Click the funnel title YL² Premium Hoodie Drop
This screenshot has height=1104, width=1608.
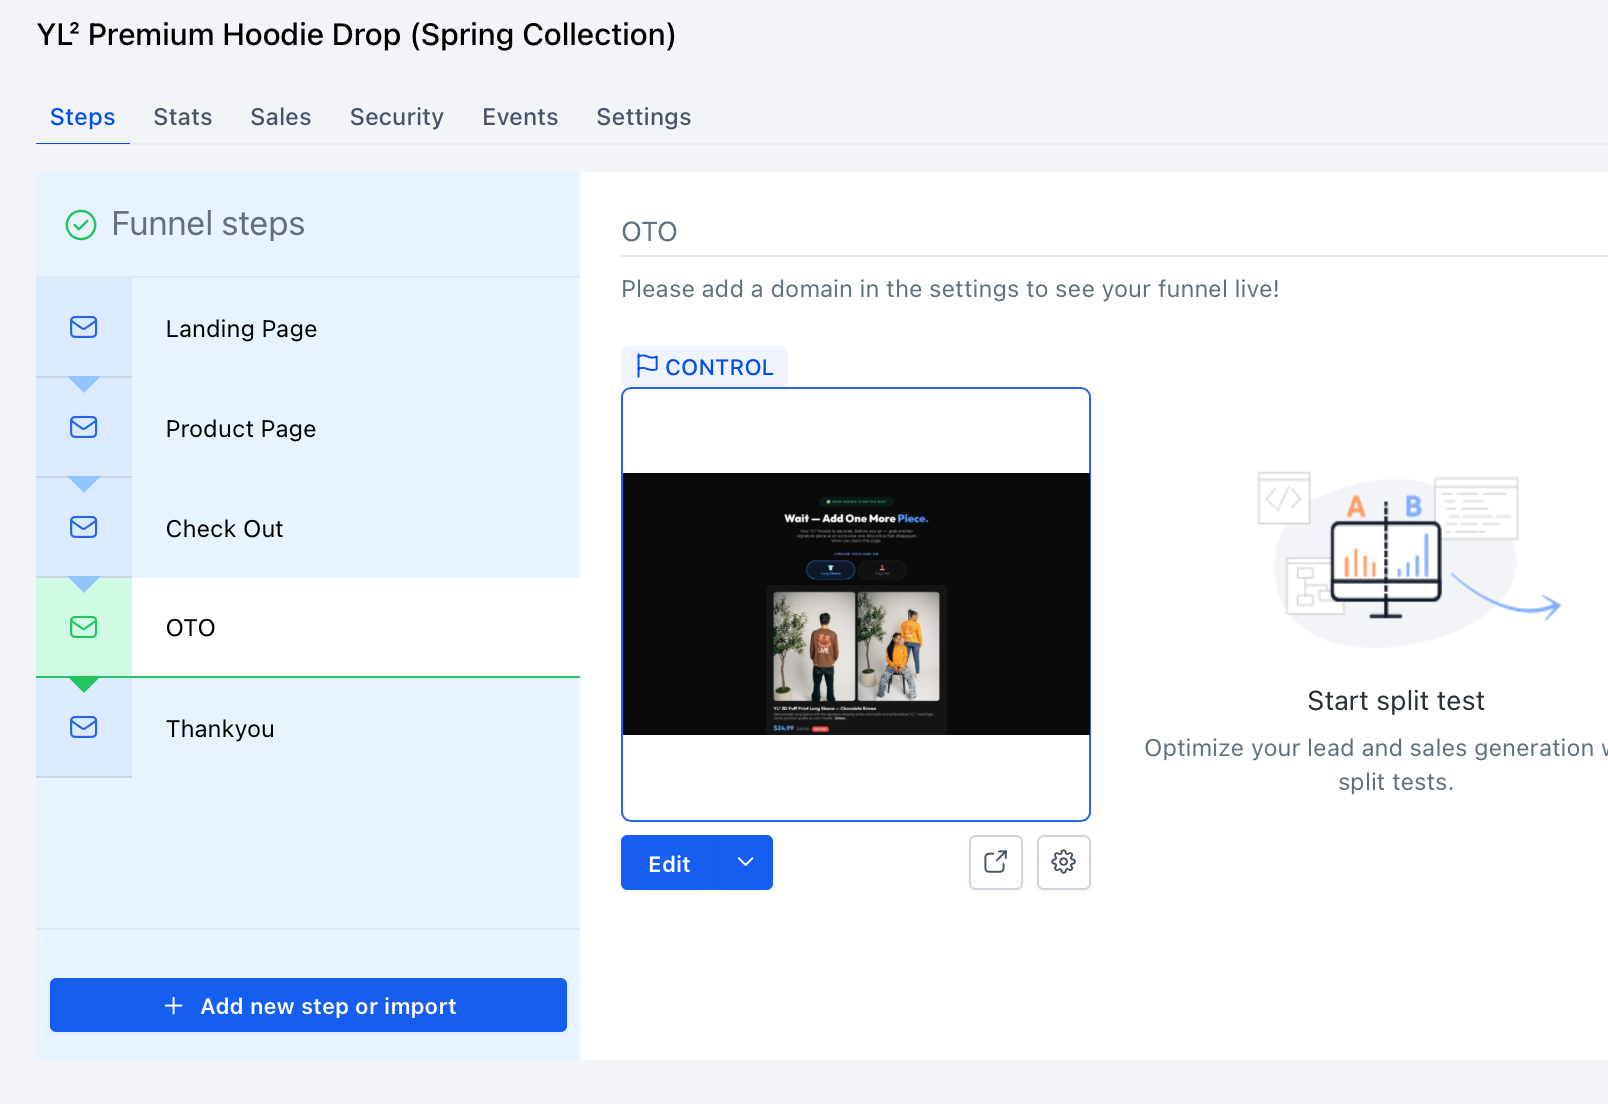(x=356, y=35)
